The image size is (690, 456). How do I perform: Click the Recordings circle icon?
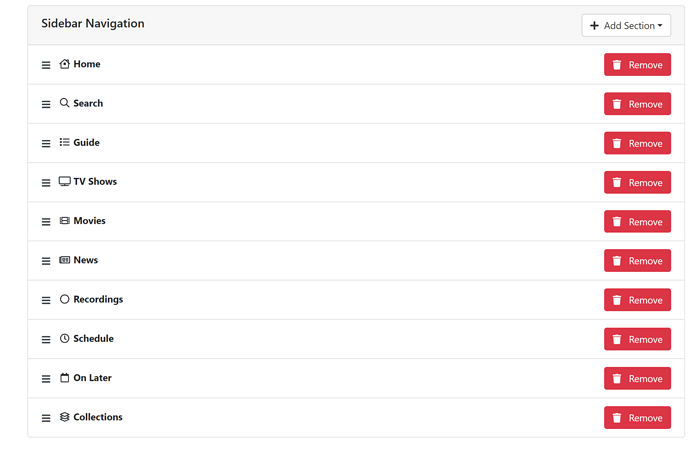(x=65, y=299)
